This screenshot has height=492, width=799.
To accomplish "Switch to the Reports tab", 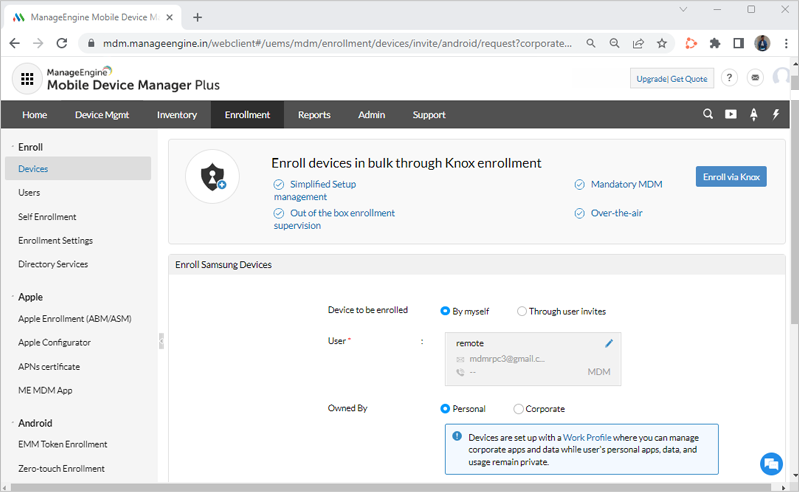I will tap(313, 115).
